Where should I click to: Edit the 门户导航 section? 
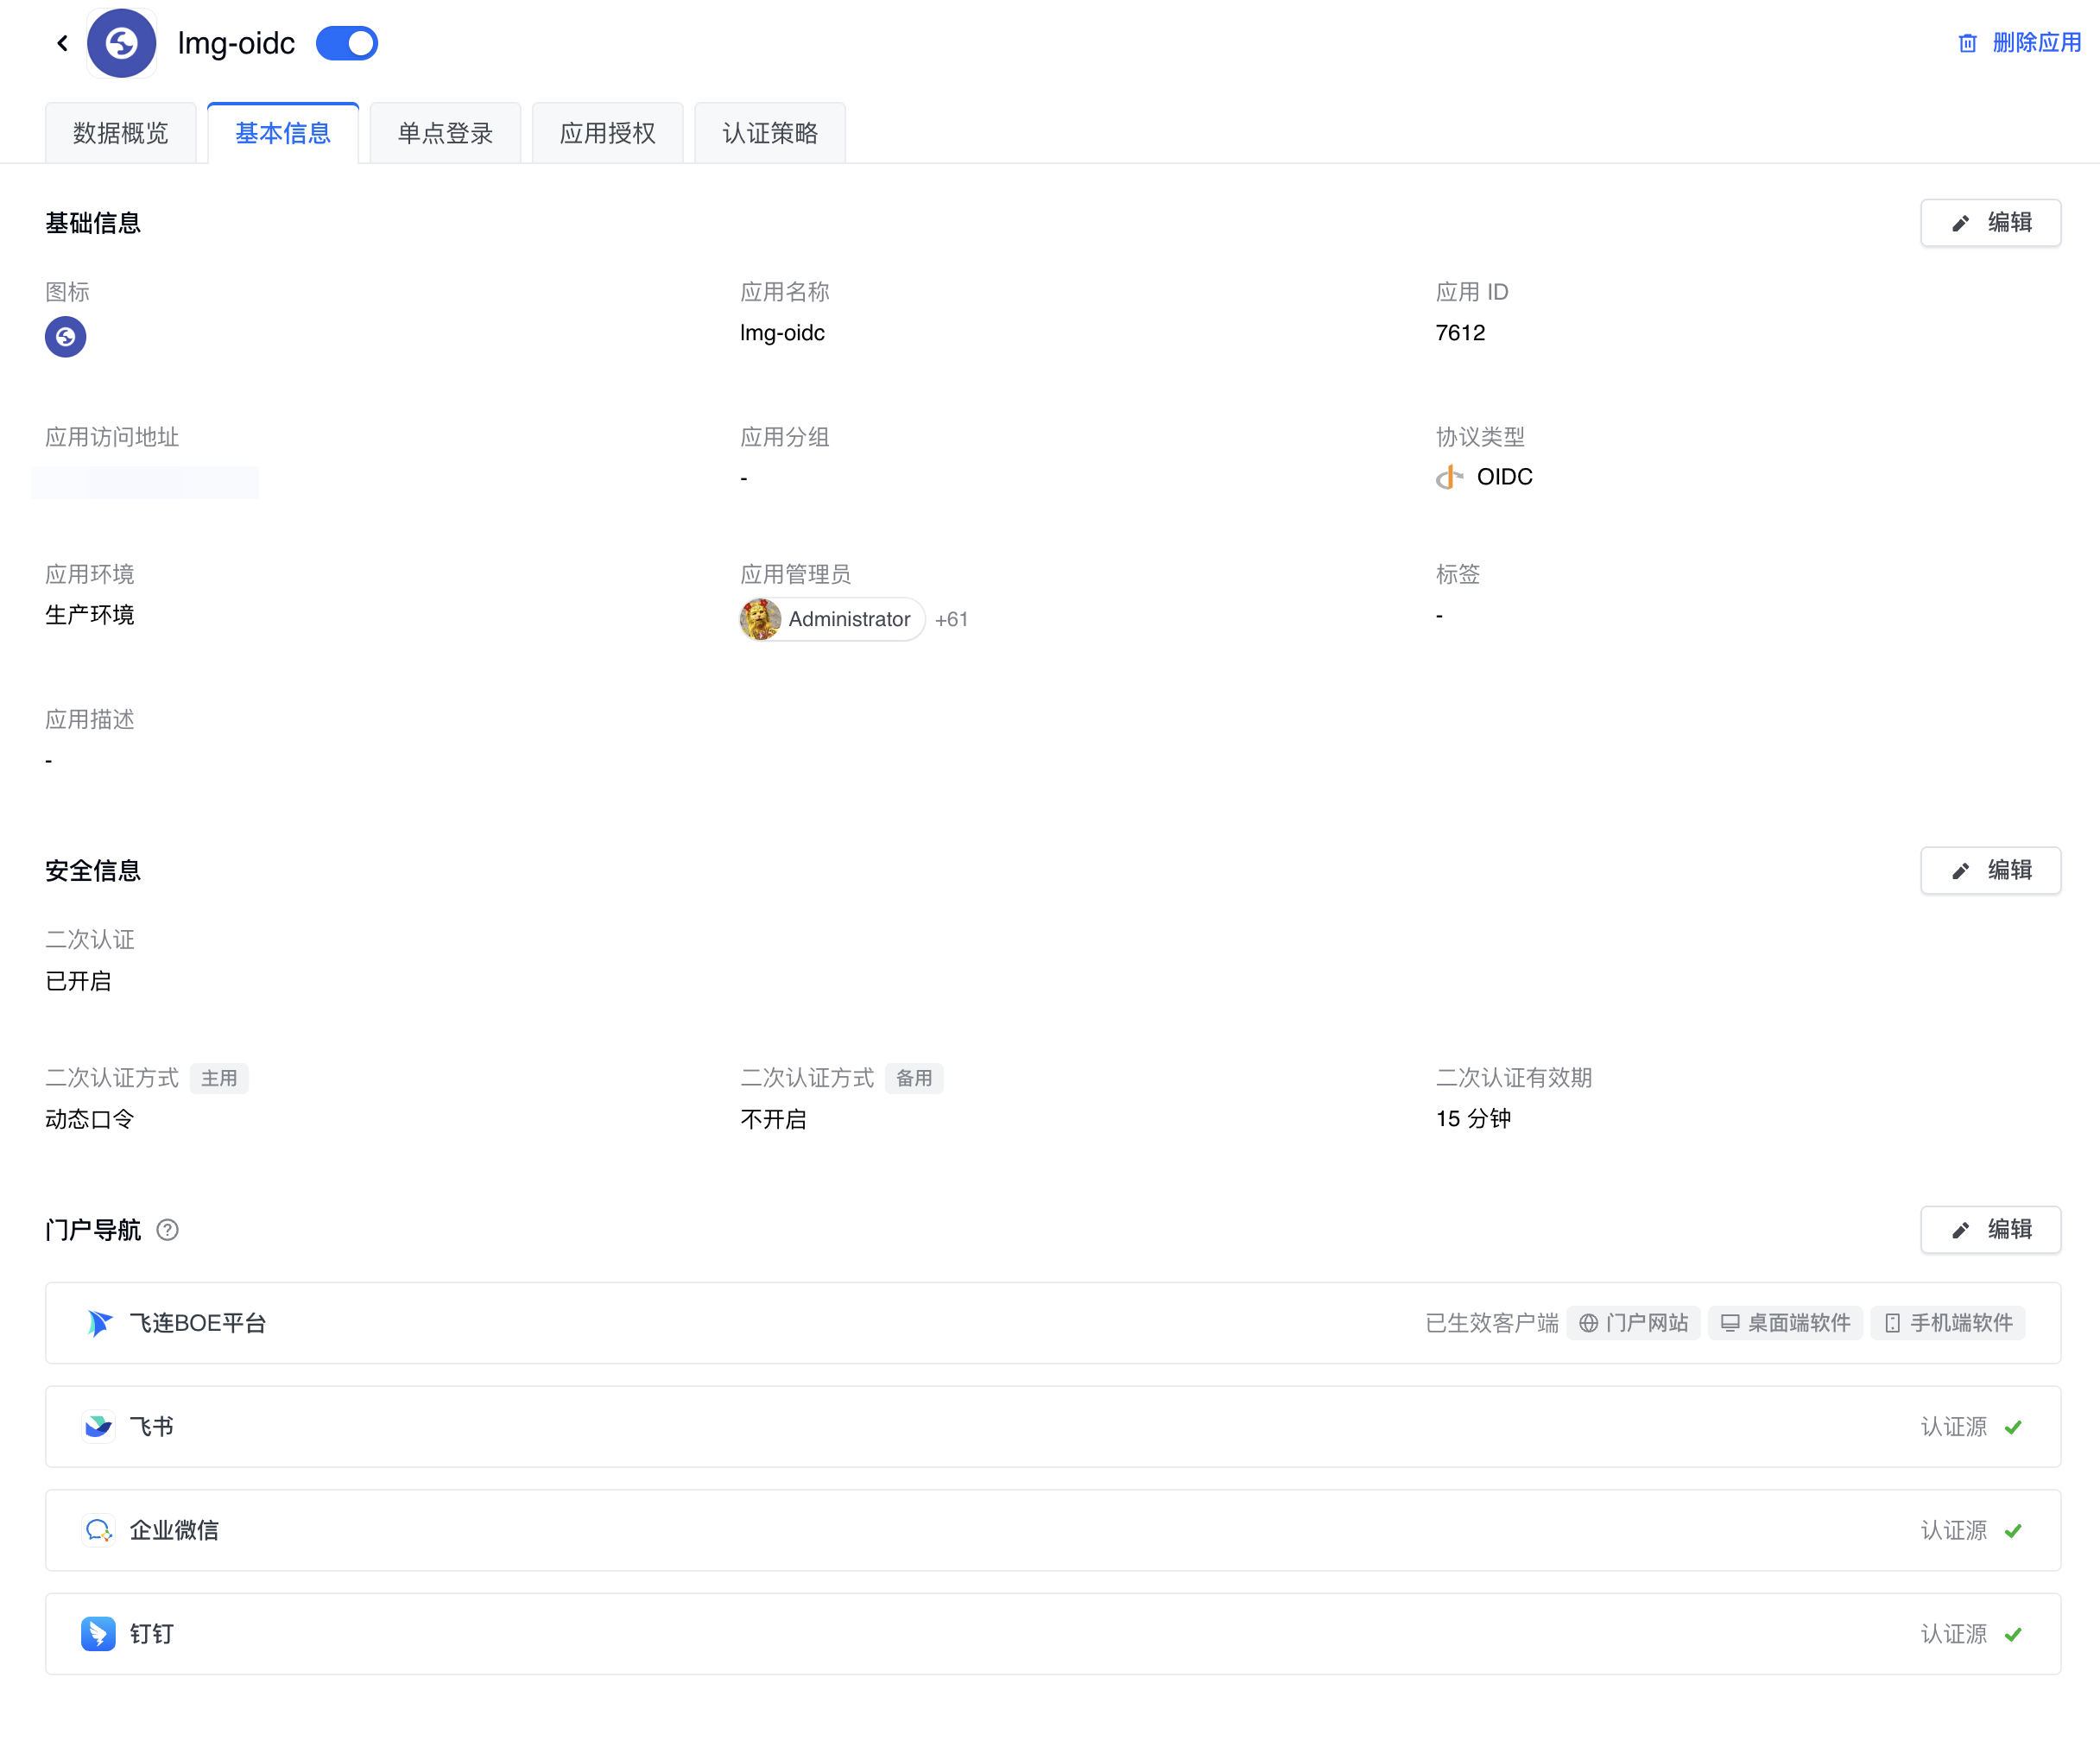[1989, 1229]
